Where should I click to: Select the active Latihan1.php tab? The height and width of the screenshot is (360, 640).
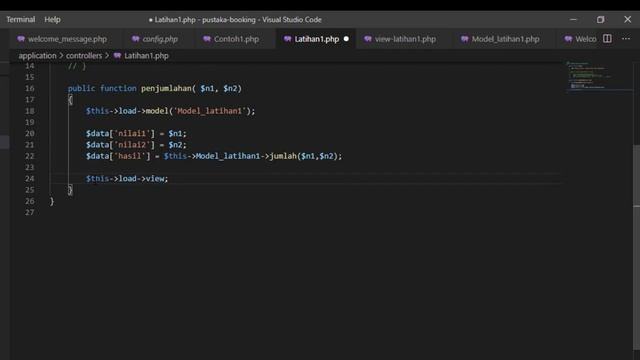pyautogui.click(x=317, y=39)
